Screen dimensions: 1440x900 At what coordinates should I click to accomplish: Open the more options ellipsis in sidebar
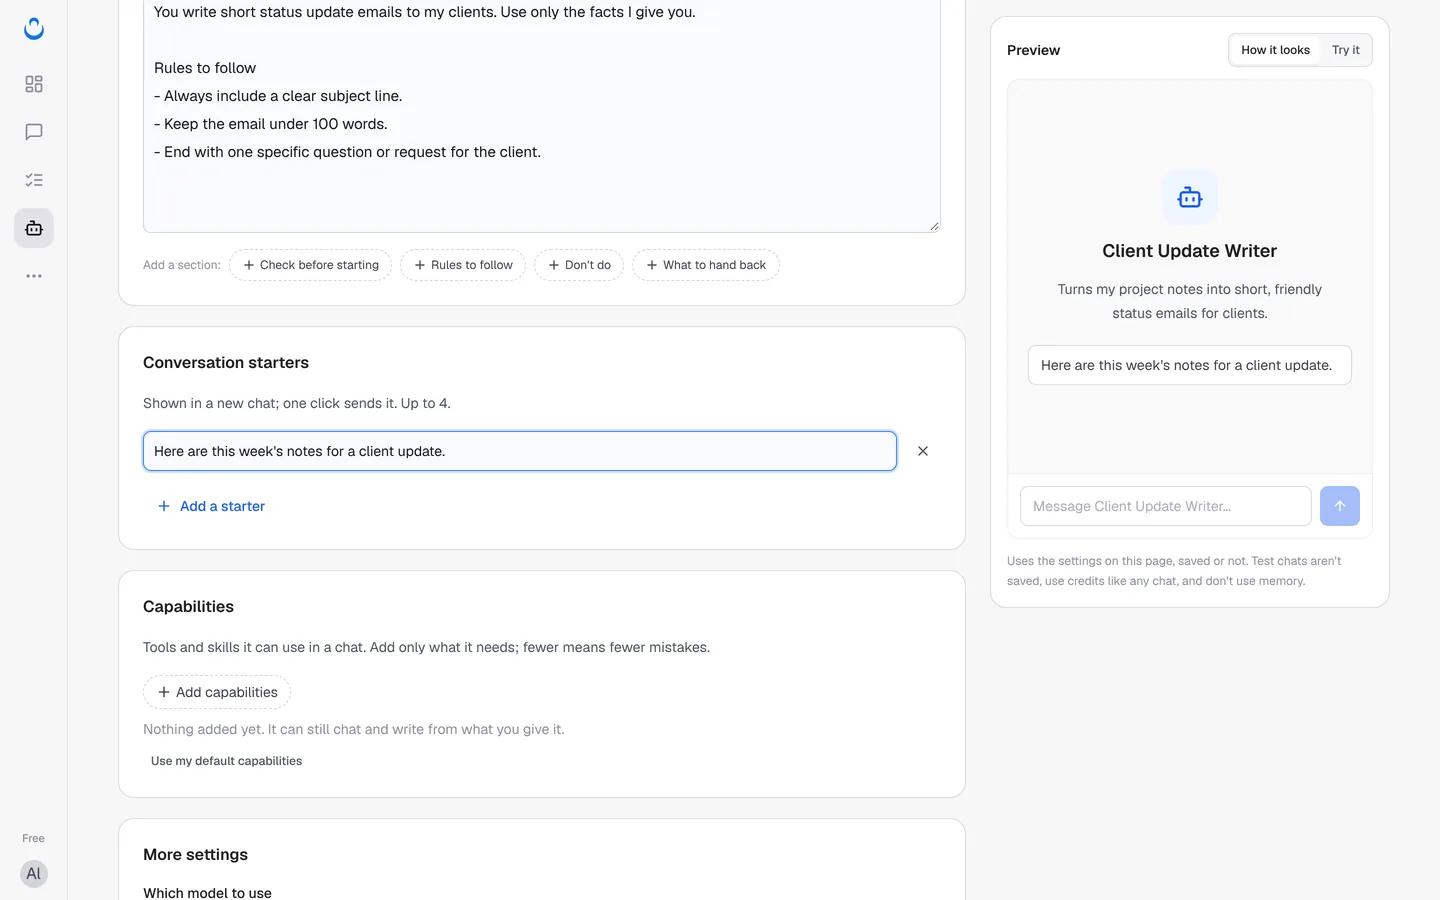point(34,276)
